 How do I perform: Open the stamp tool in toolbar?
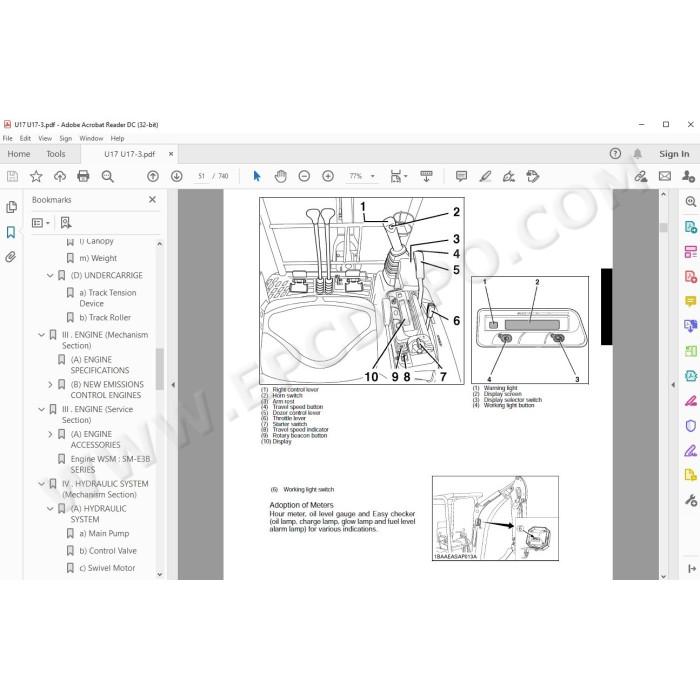533,176
